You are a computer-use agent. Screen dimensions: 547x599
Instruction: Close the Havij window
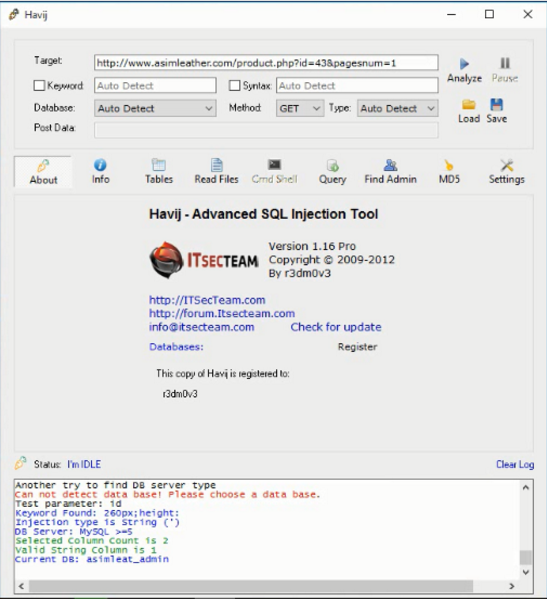528,15
